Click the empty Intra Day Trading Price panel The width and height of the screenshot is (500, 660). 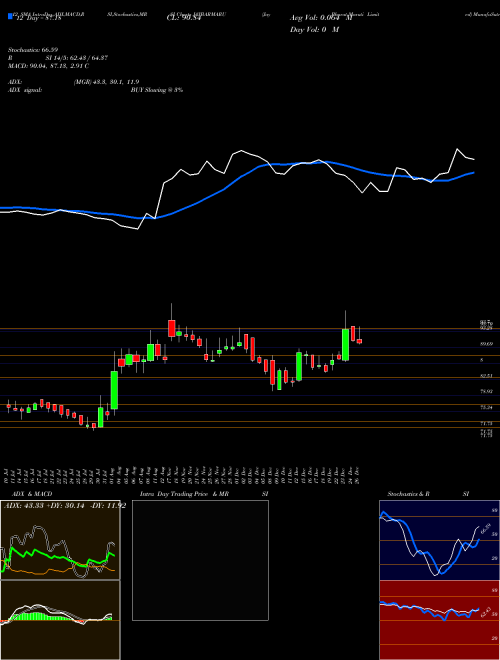point(200,560)
